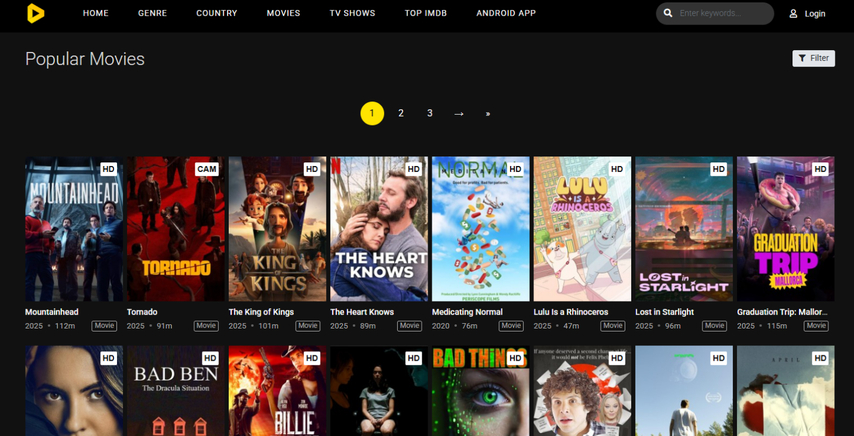Select pagination page 1
The image size is (854, 436).
372,113
